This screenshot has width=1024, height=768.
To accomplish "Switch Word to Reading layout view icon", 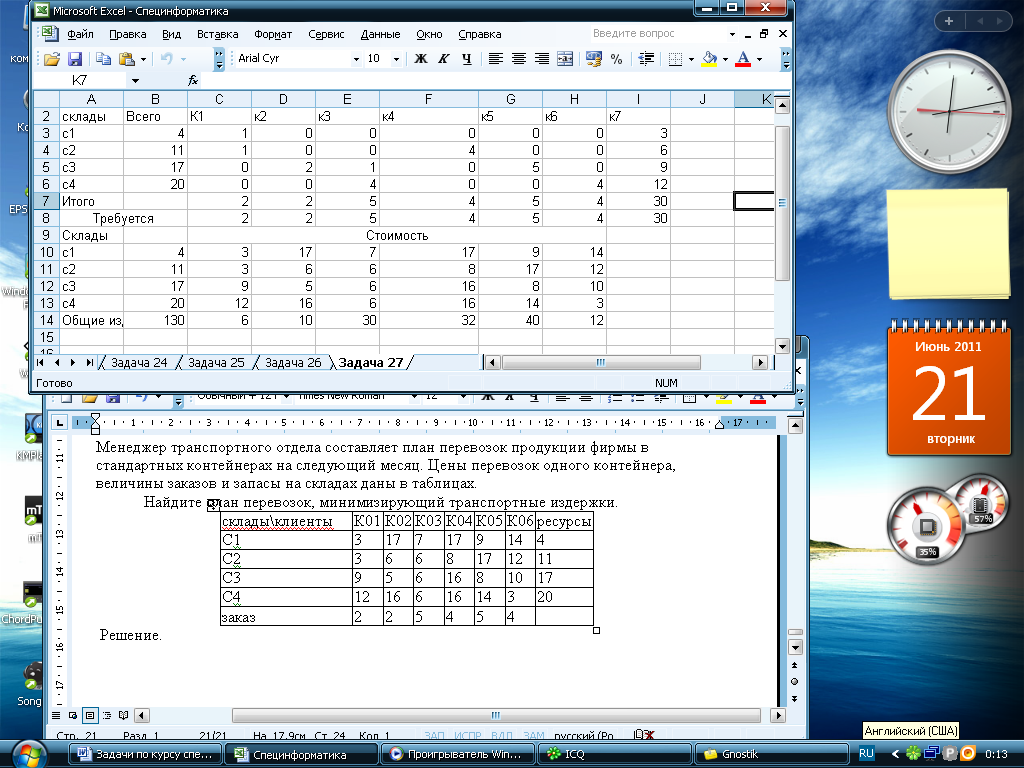I will 123,715.
